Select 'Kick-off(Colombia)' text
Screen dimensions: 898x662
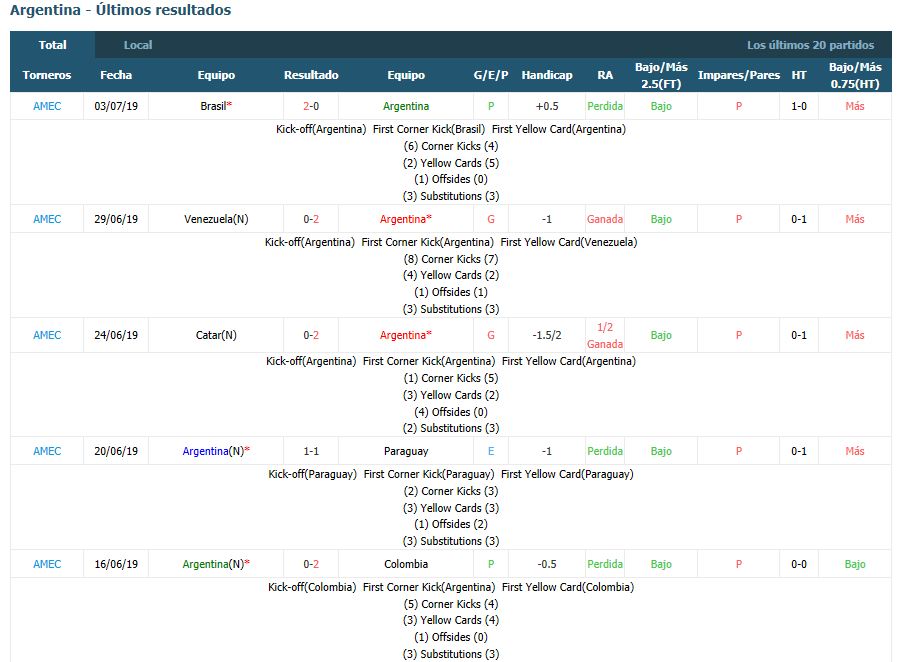point(312,587)
